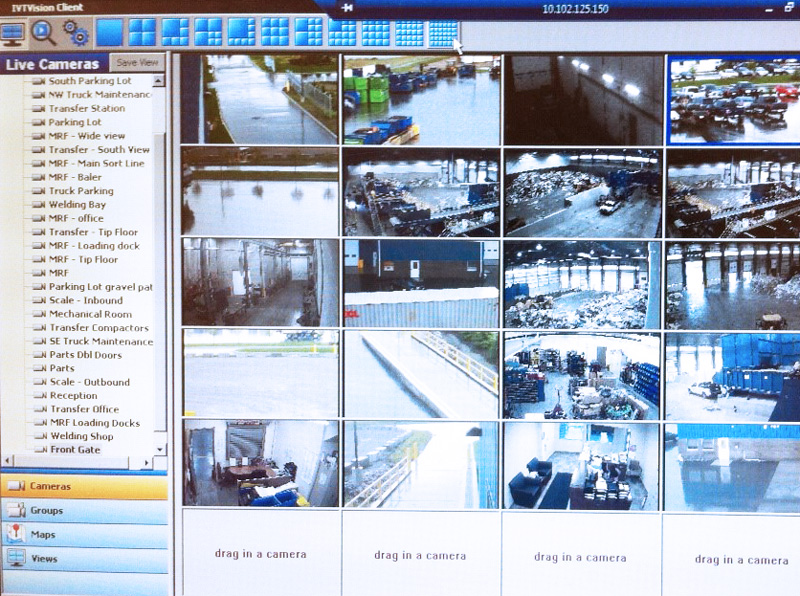Select the 3x3 grid layout icon

pos(275,33)
